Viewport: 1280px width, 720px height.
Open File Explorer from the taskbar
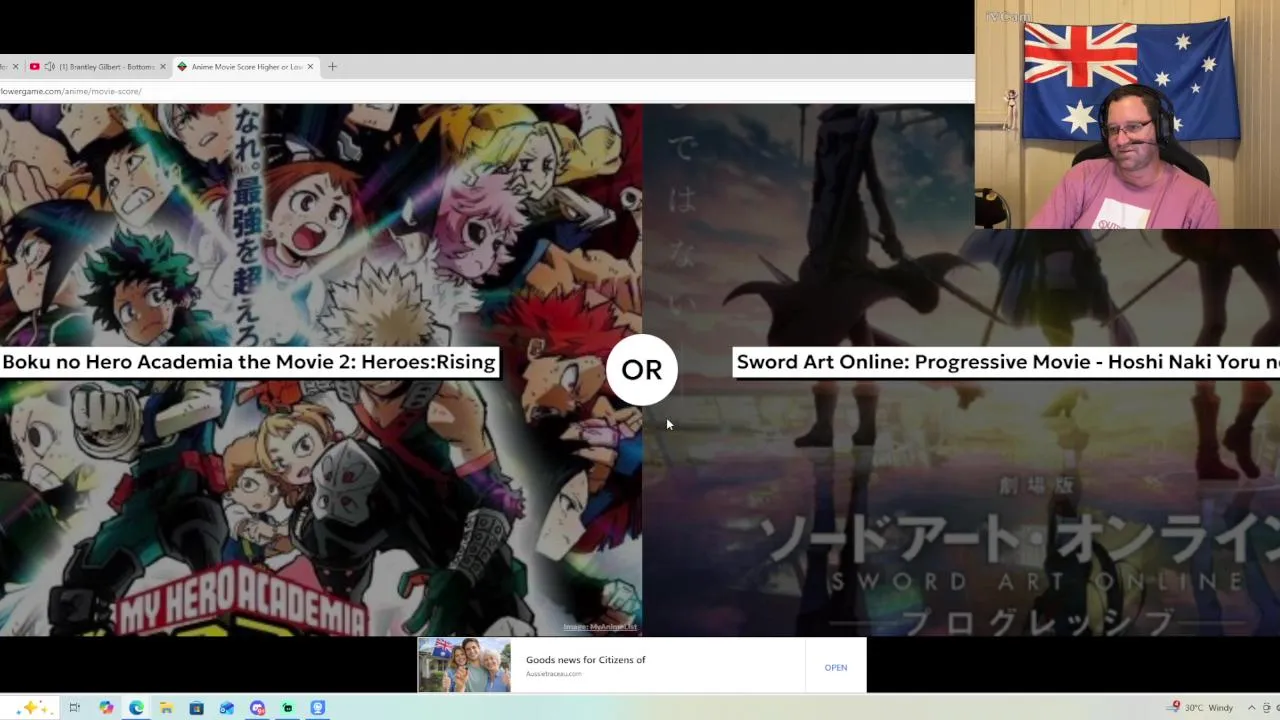click(x=166, y=708)
